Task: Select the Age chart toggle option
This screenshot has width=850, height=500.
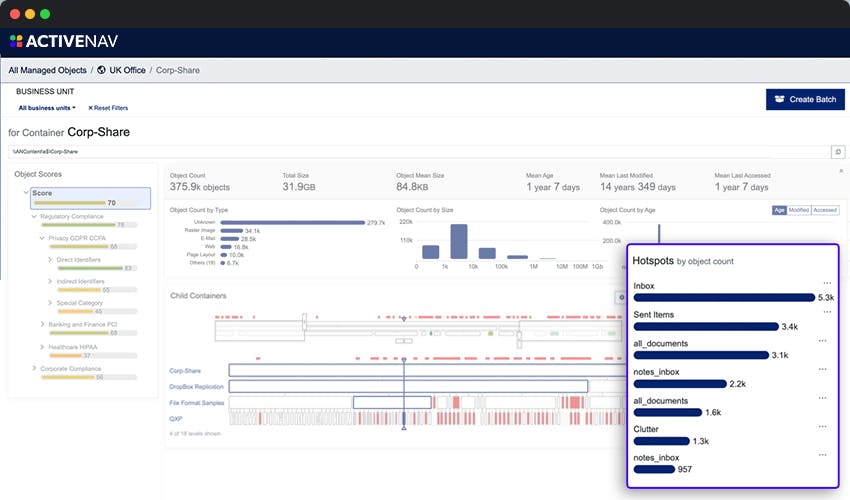Action: (x=779, y=210)
